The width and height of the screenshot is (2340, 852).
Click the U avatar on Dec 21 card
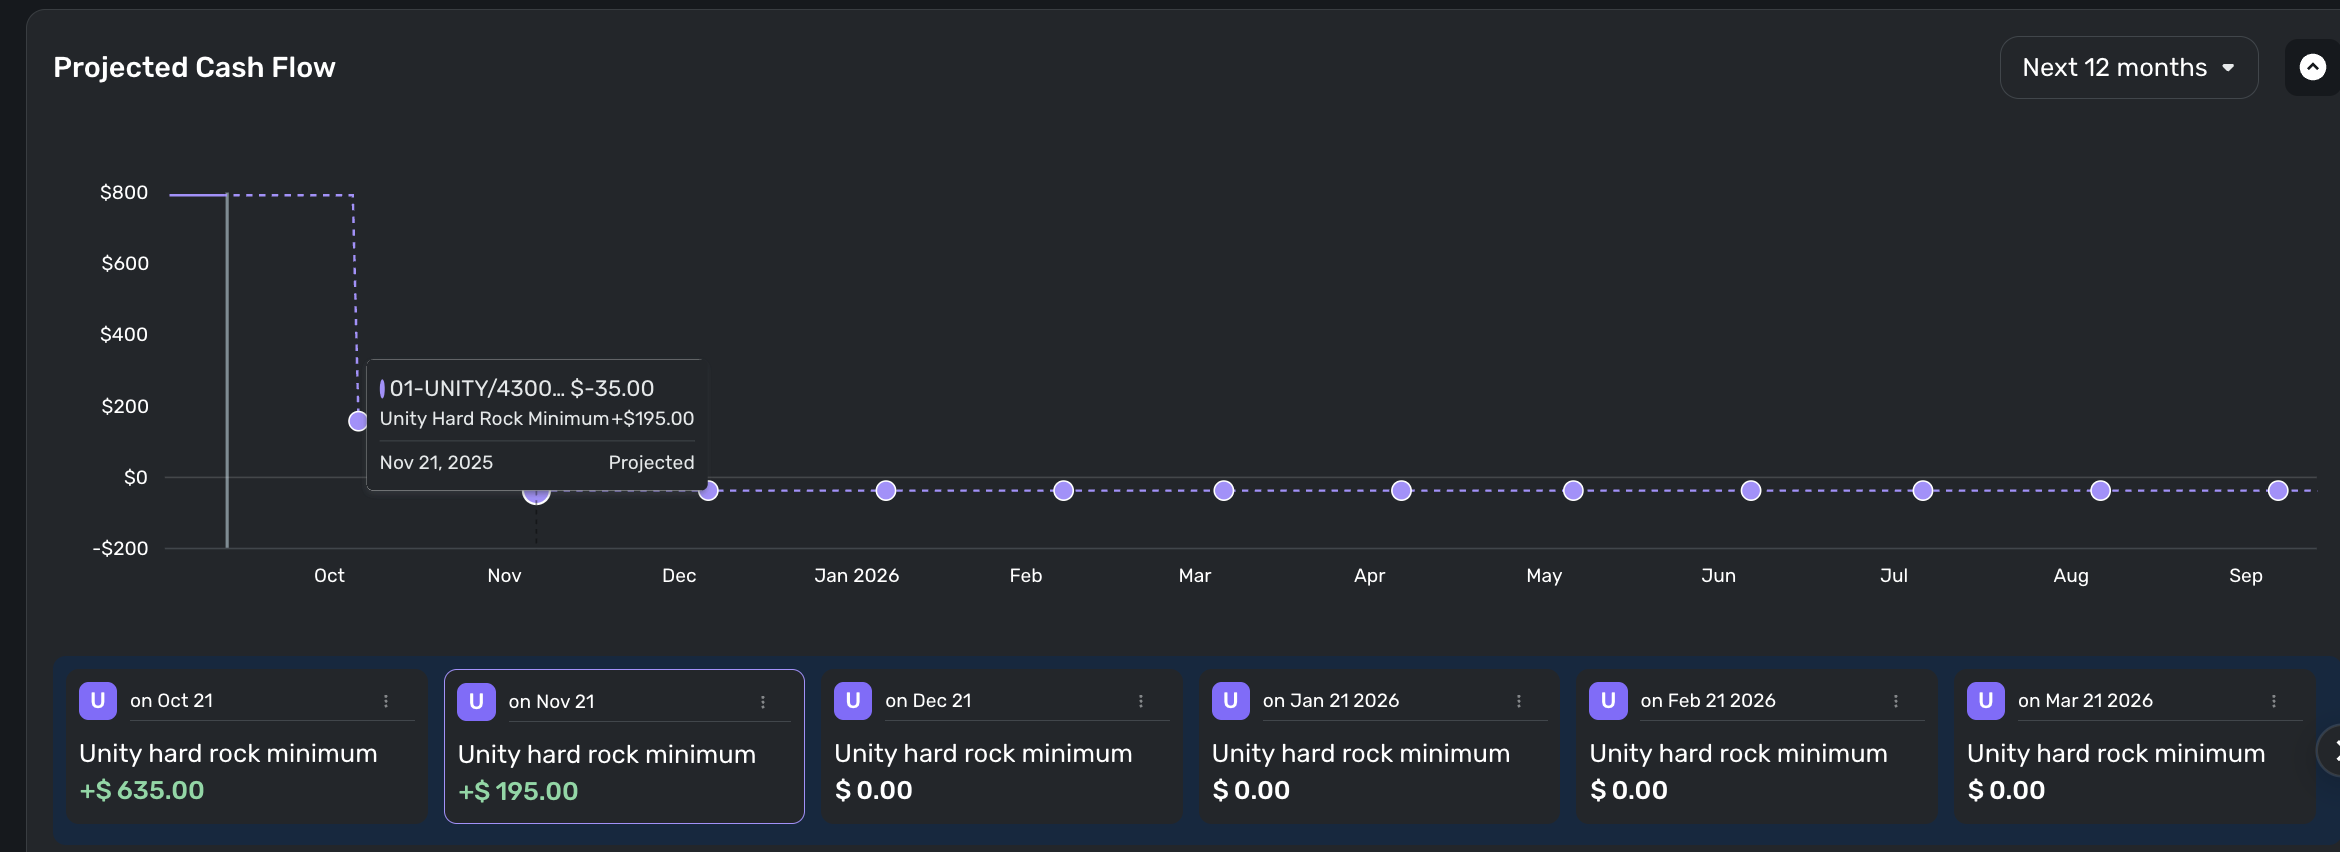(853, 701)
